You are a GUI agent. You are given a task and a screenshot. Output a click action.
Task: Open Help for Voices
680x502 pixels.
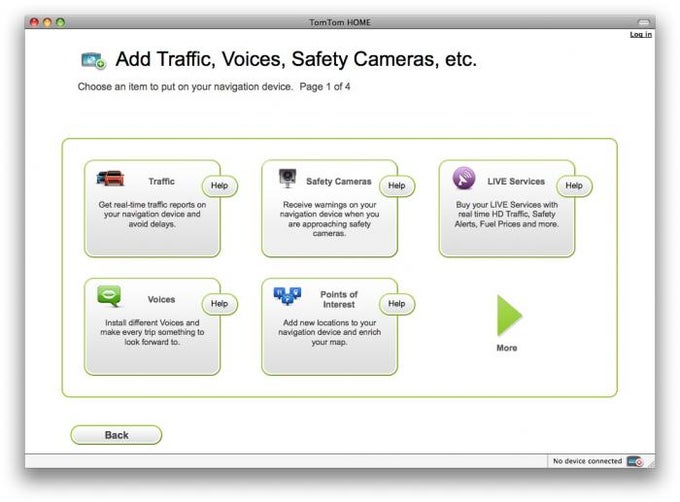(219, 303)
